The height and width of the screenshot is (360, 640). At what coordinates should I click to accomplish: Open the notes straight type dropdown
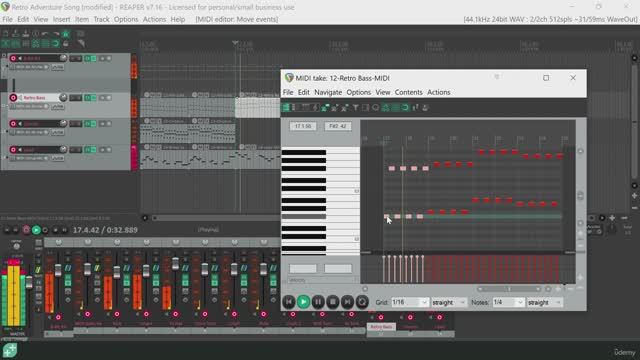(544, 302)
